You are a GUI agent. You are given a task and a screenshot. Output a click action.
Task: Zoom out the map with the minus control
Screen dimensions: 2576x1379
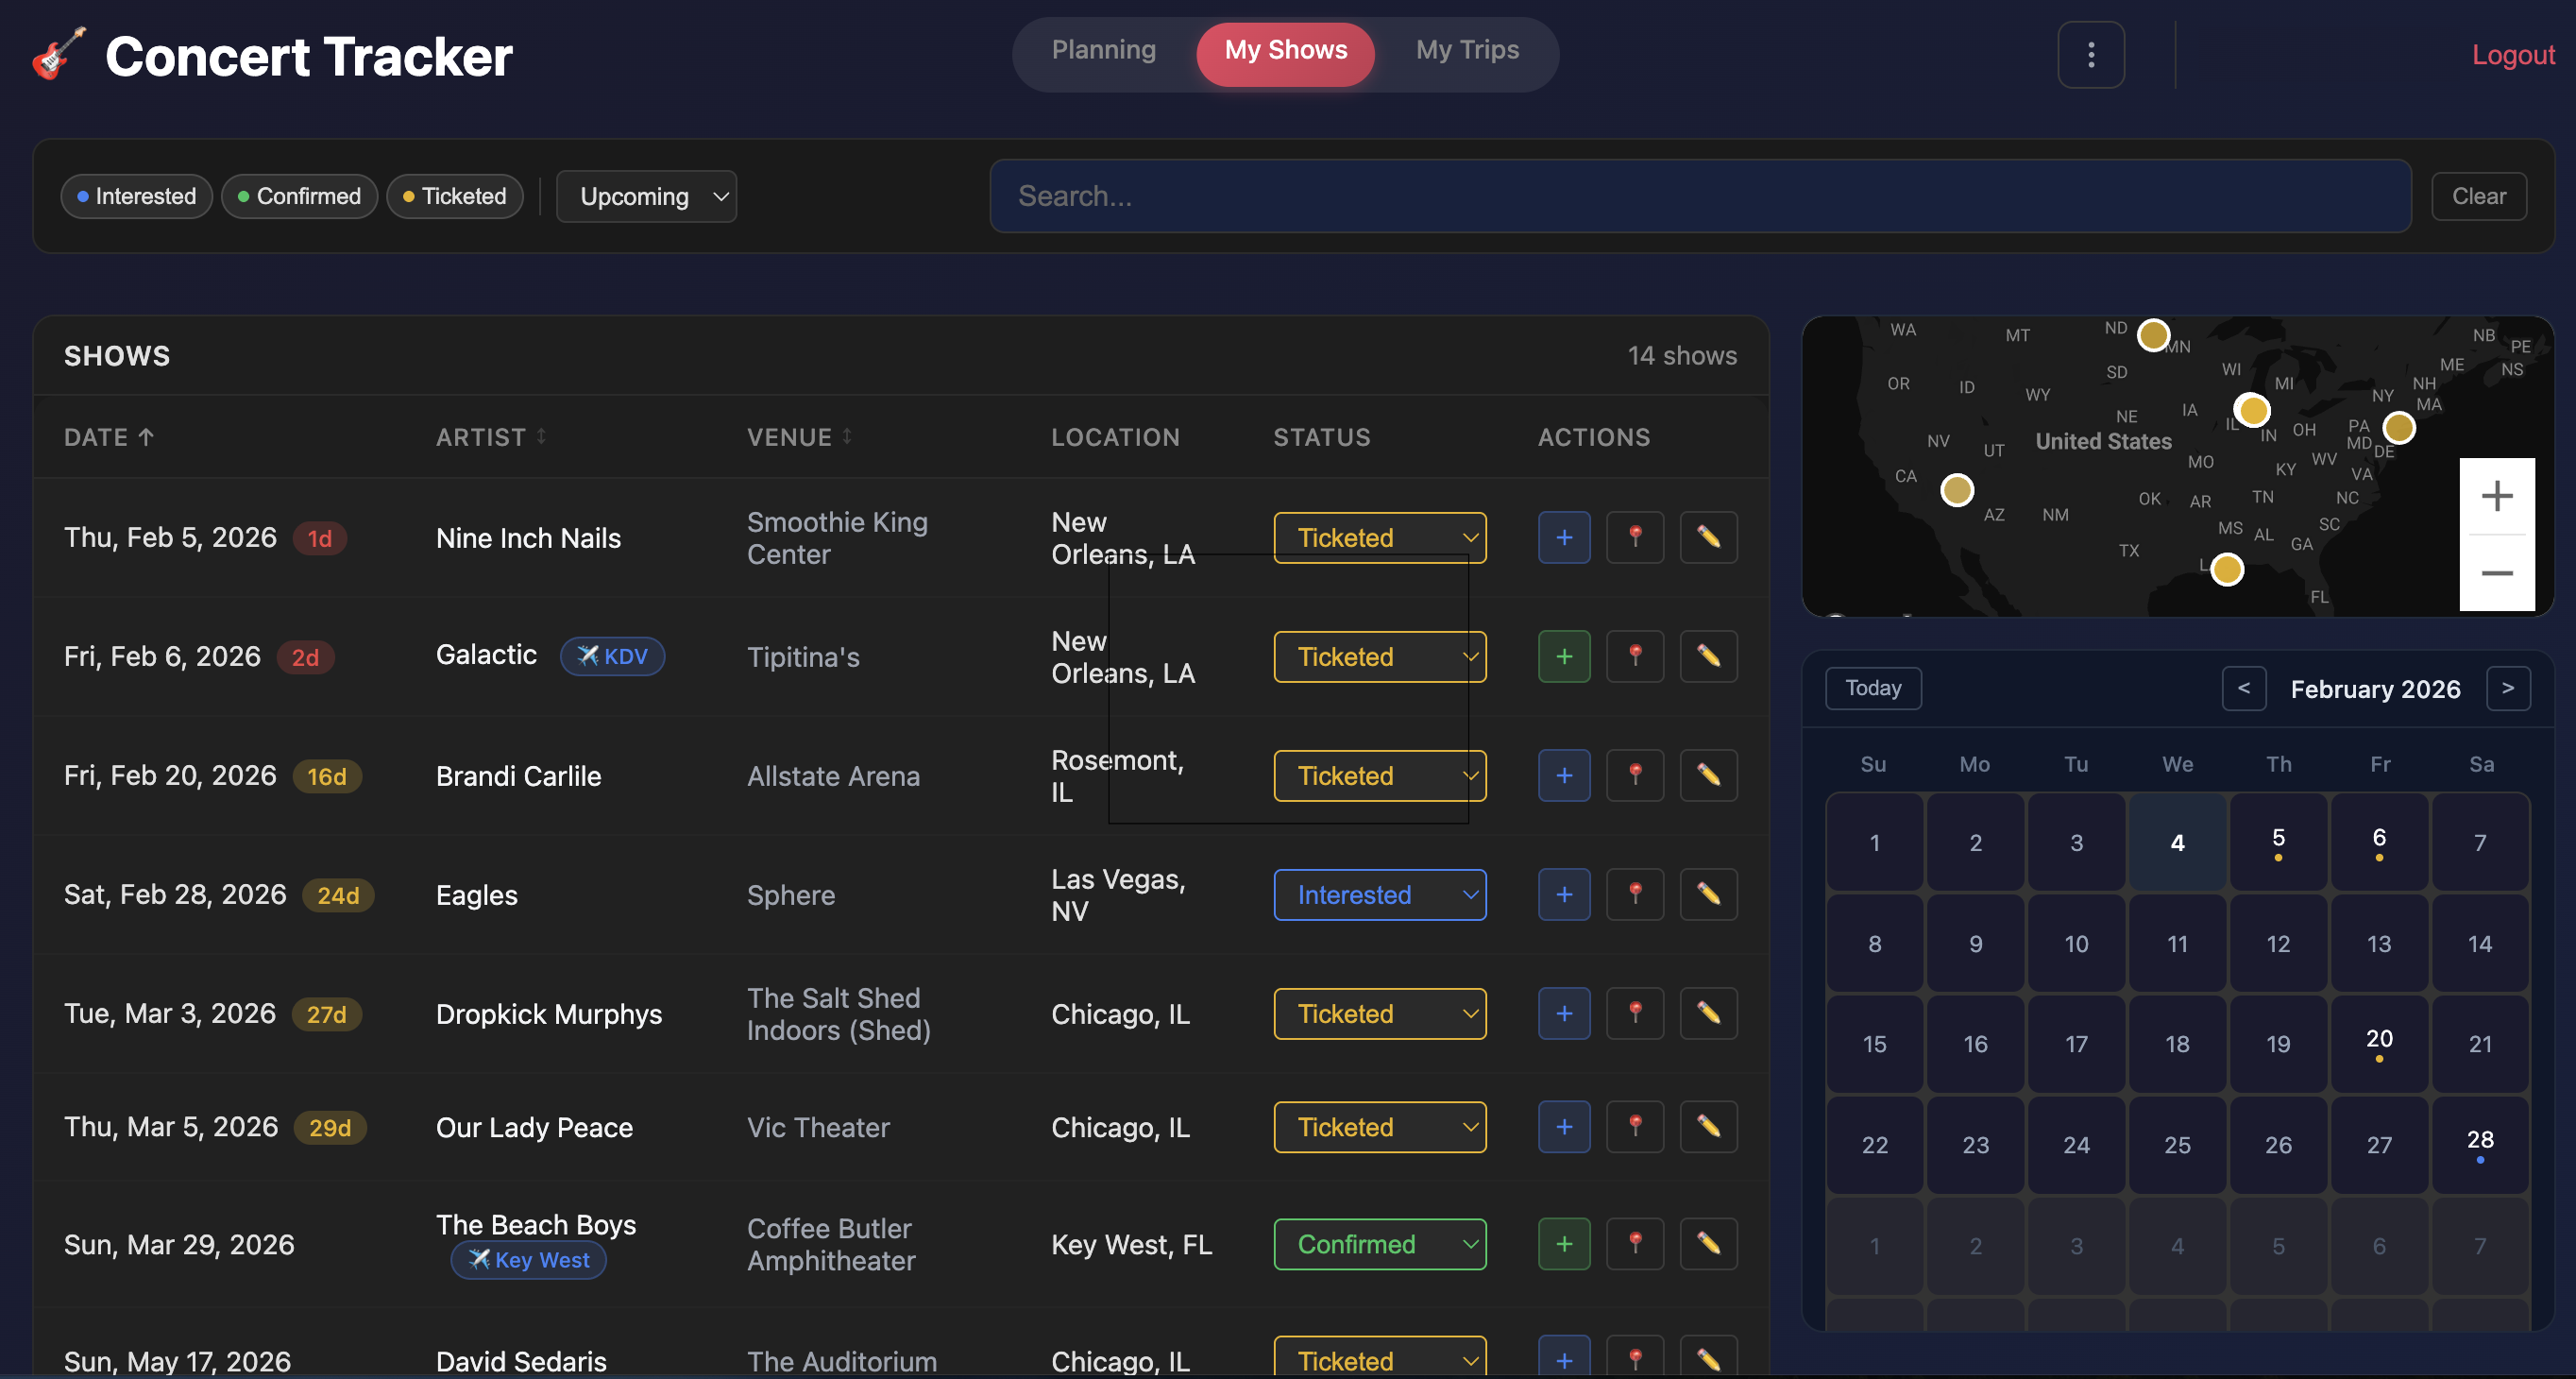point(2496,573)
